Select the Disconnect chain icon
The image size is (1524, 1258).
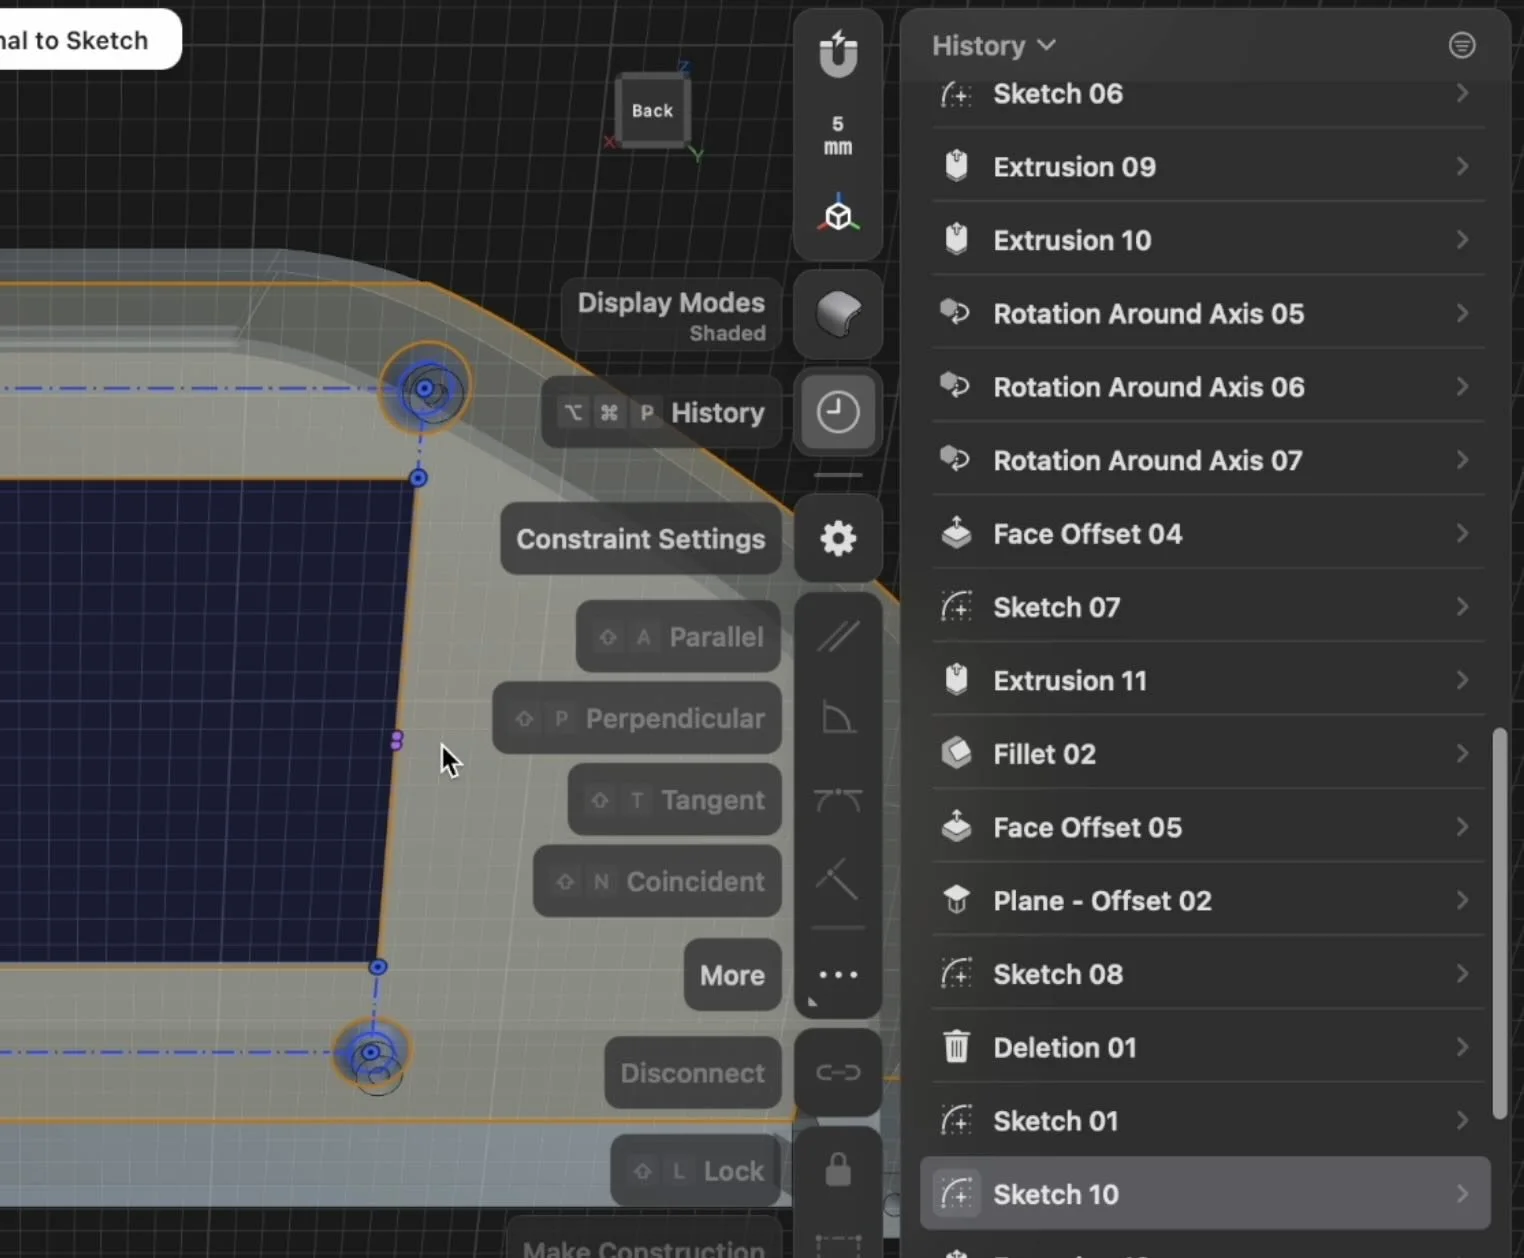pos(837,1072)
